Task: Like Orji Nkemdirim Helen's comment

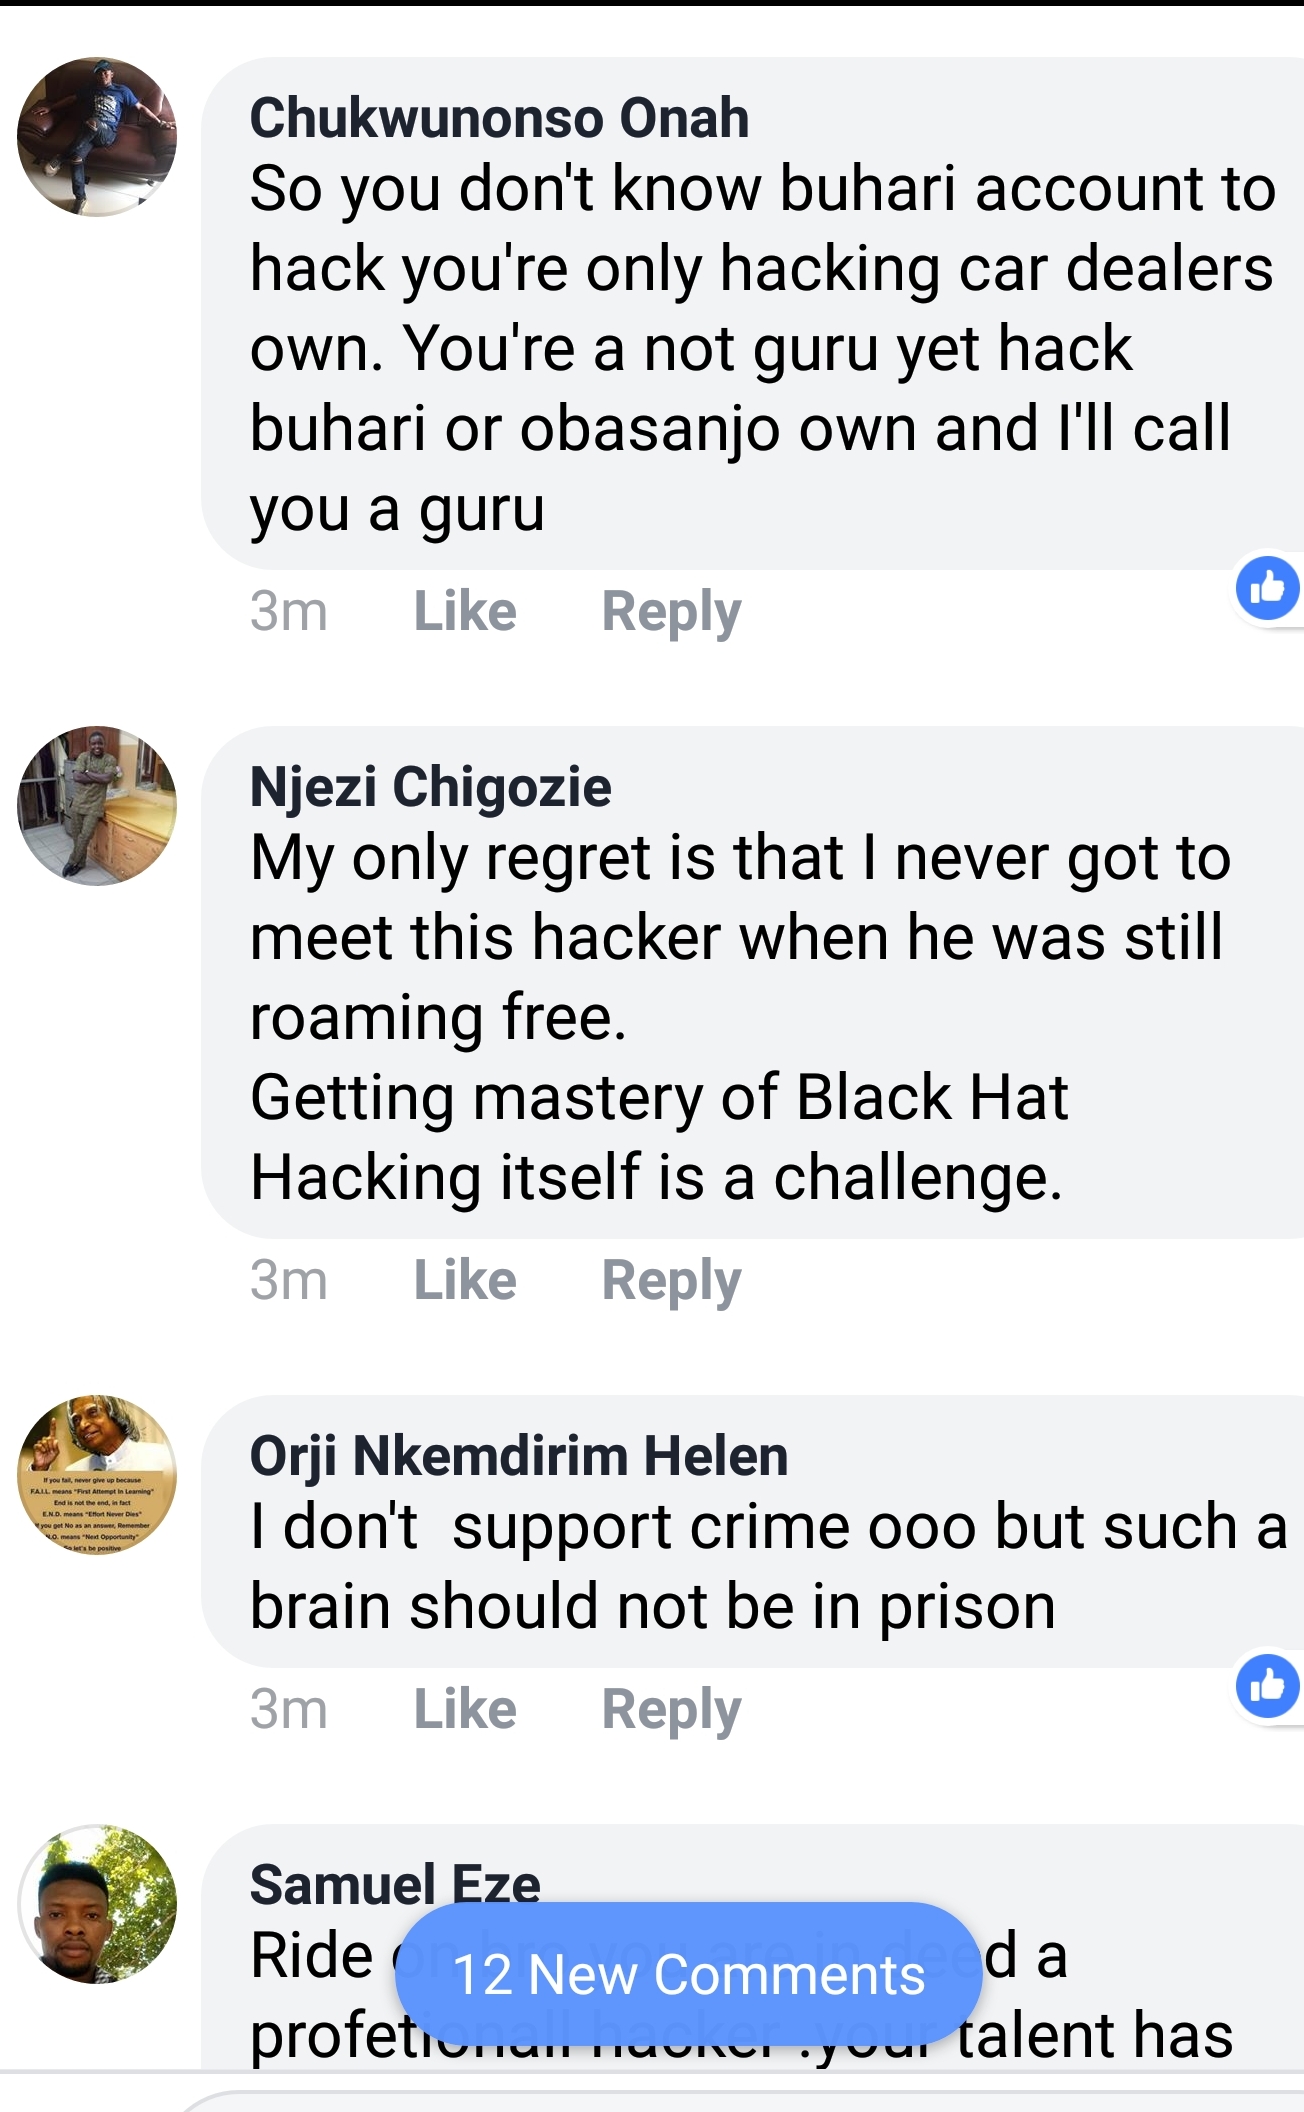Action: (465, 1709)
